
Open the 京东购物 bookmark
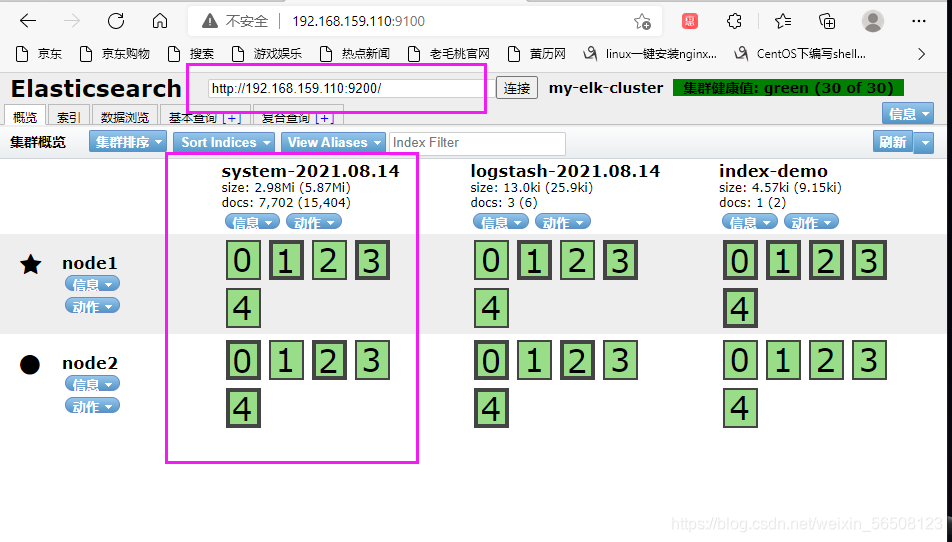115,54
